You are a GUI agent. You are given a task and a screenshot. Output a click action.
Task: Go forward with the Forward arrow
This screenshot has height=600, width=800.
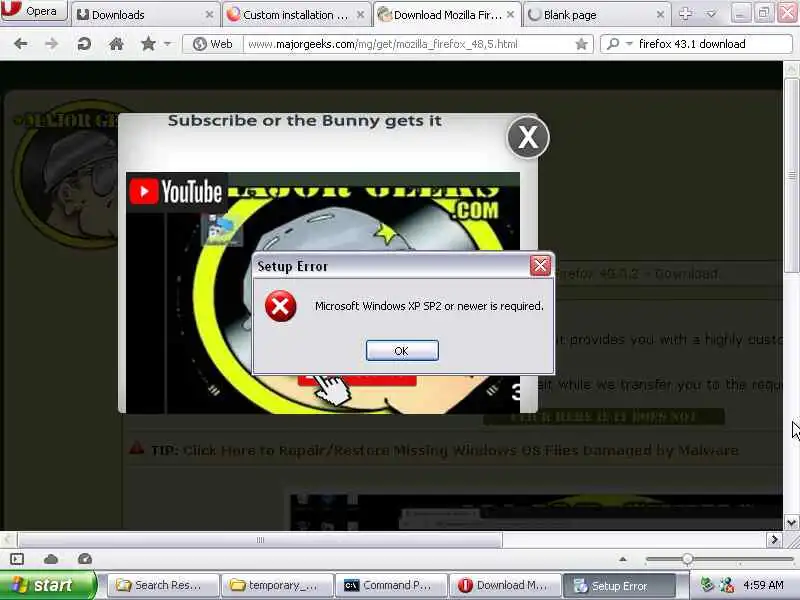click(52, 44)
